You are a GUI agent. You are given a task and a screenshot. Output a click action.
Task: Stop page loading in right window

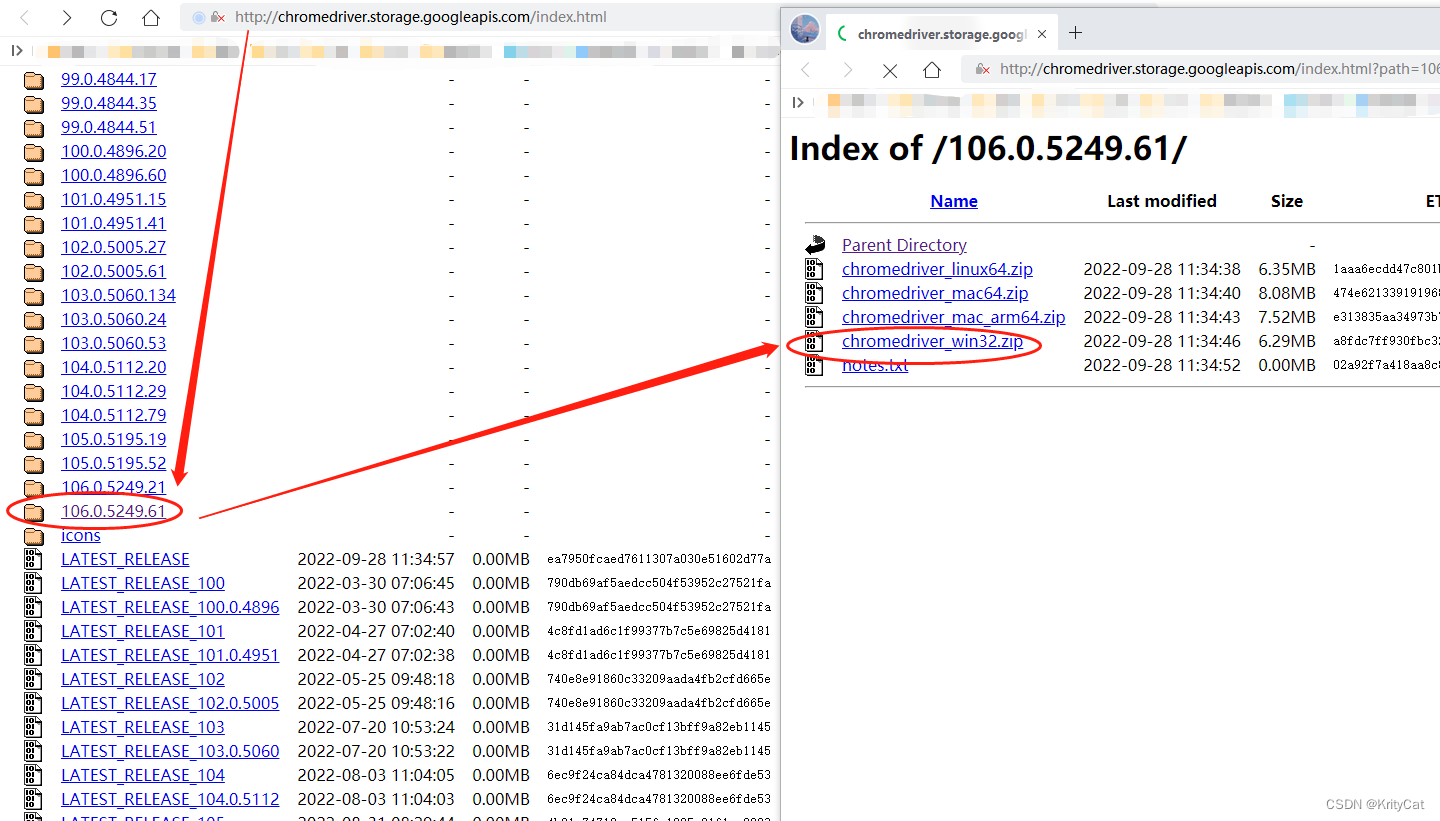point(890,70)
